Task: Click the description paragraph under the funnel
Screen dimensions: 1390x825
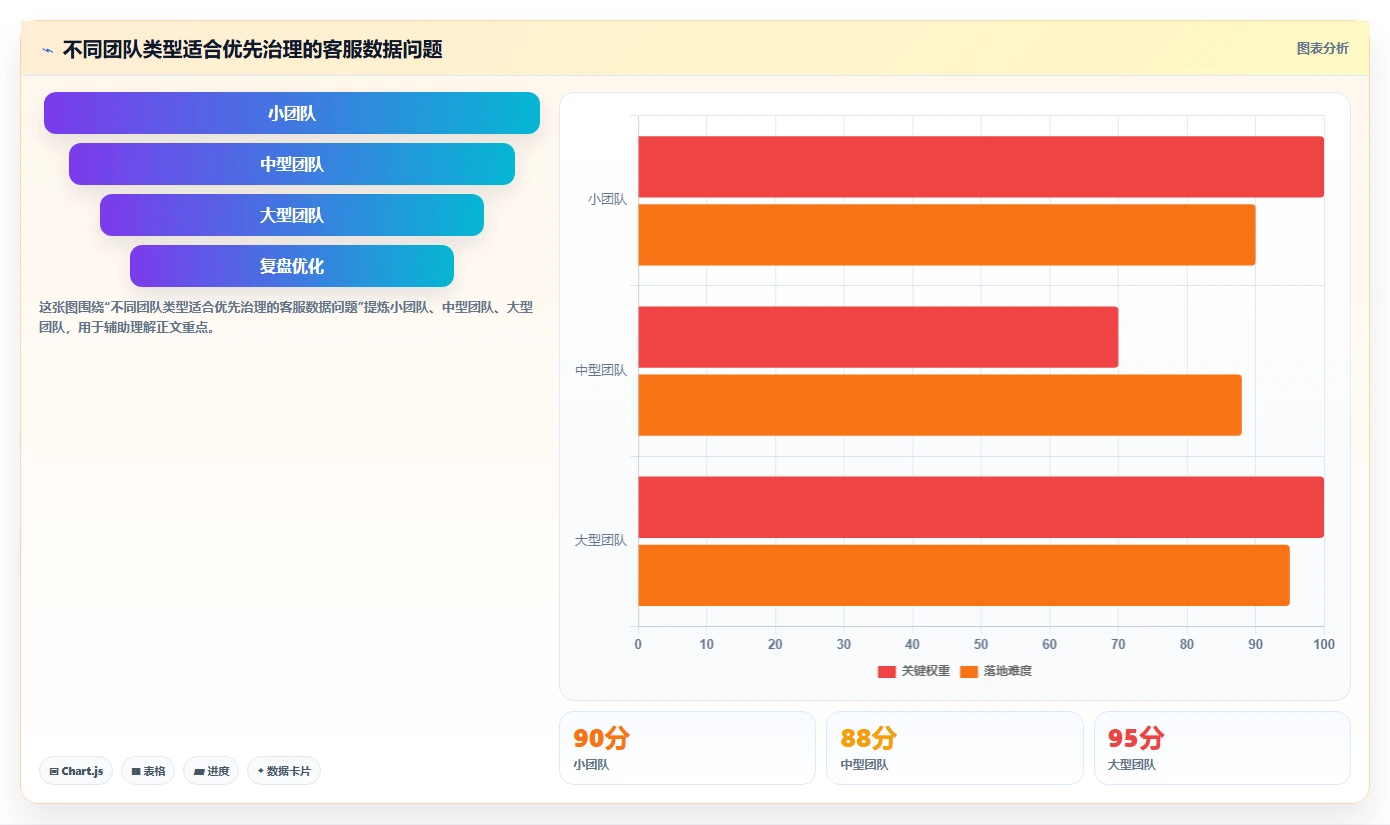Action: coord(286,317)
